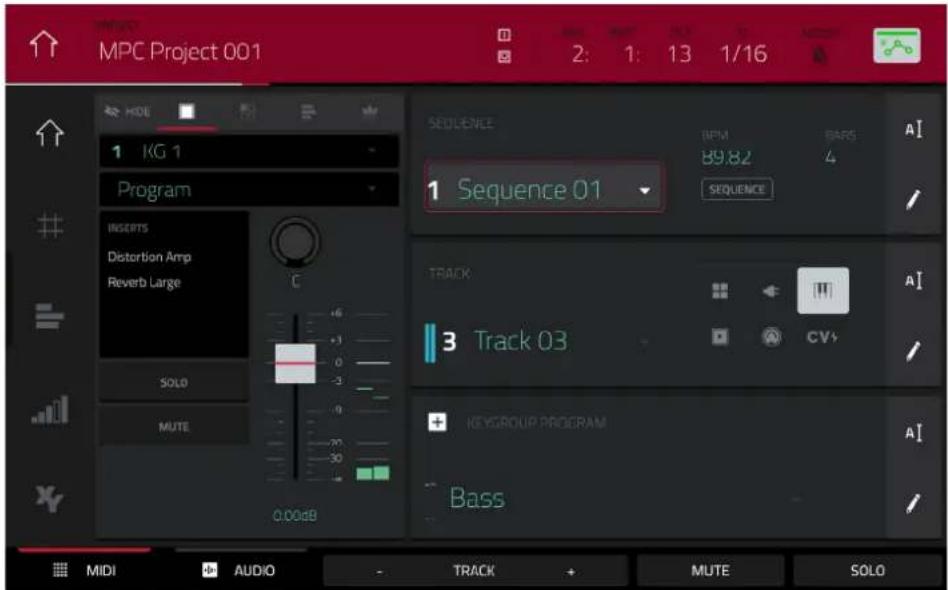Select Clip program track type icon
Screen dimensions: 948x590
(x=719, y=337)
